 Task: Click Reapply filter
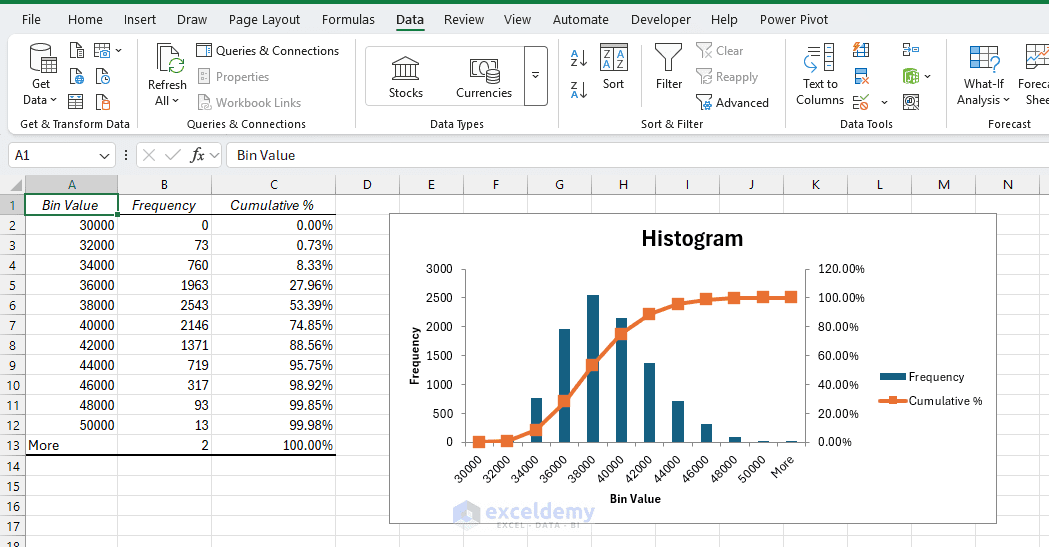[x=727, y=77]
